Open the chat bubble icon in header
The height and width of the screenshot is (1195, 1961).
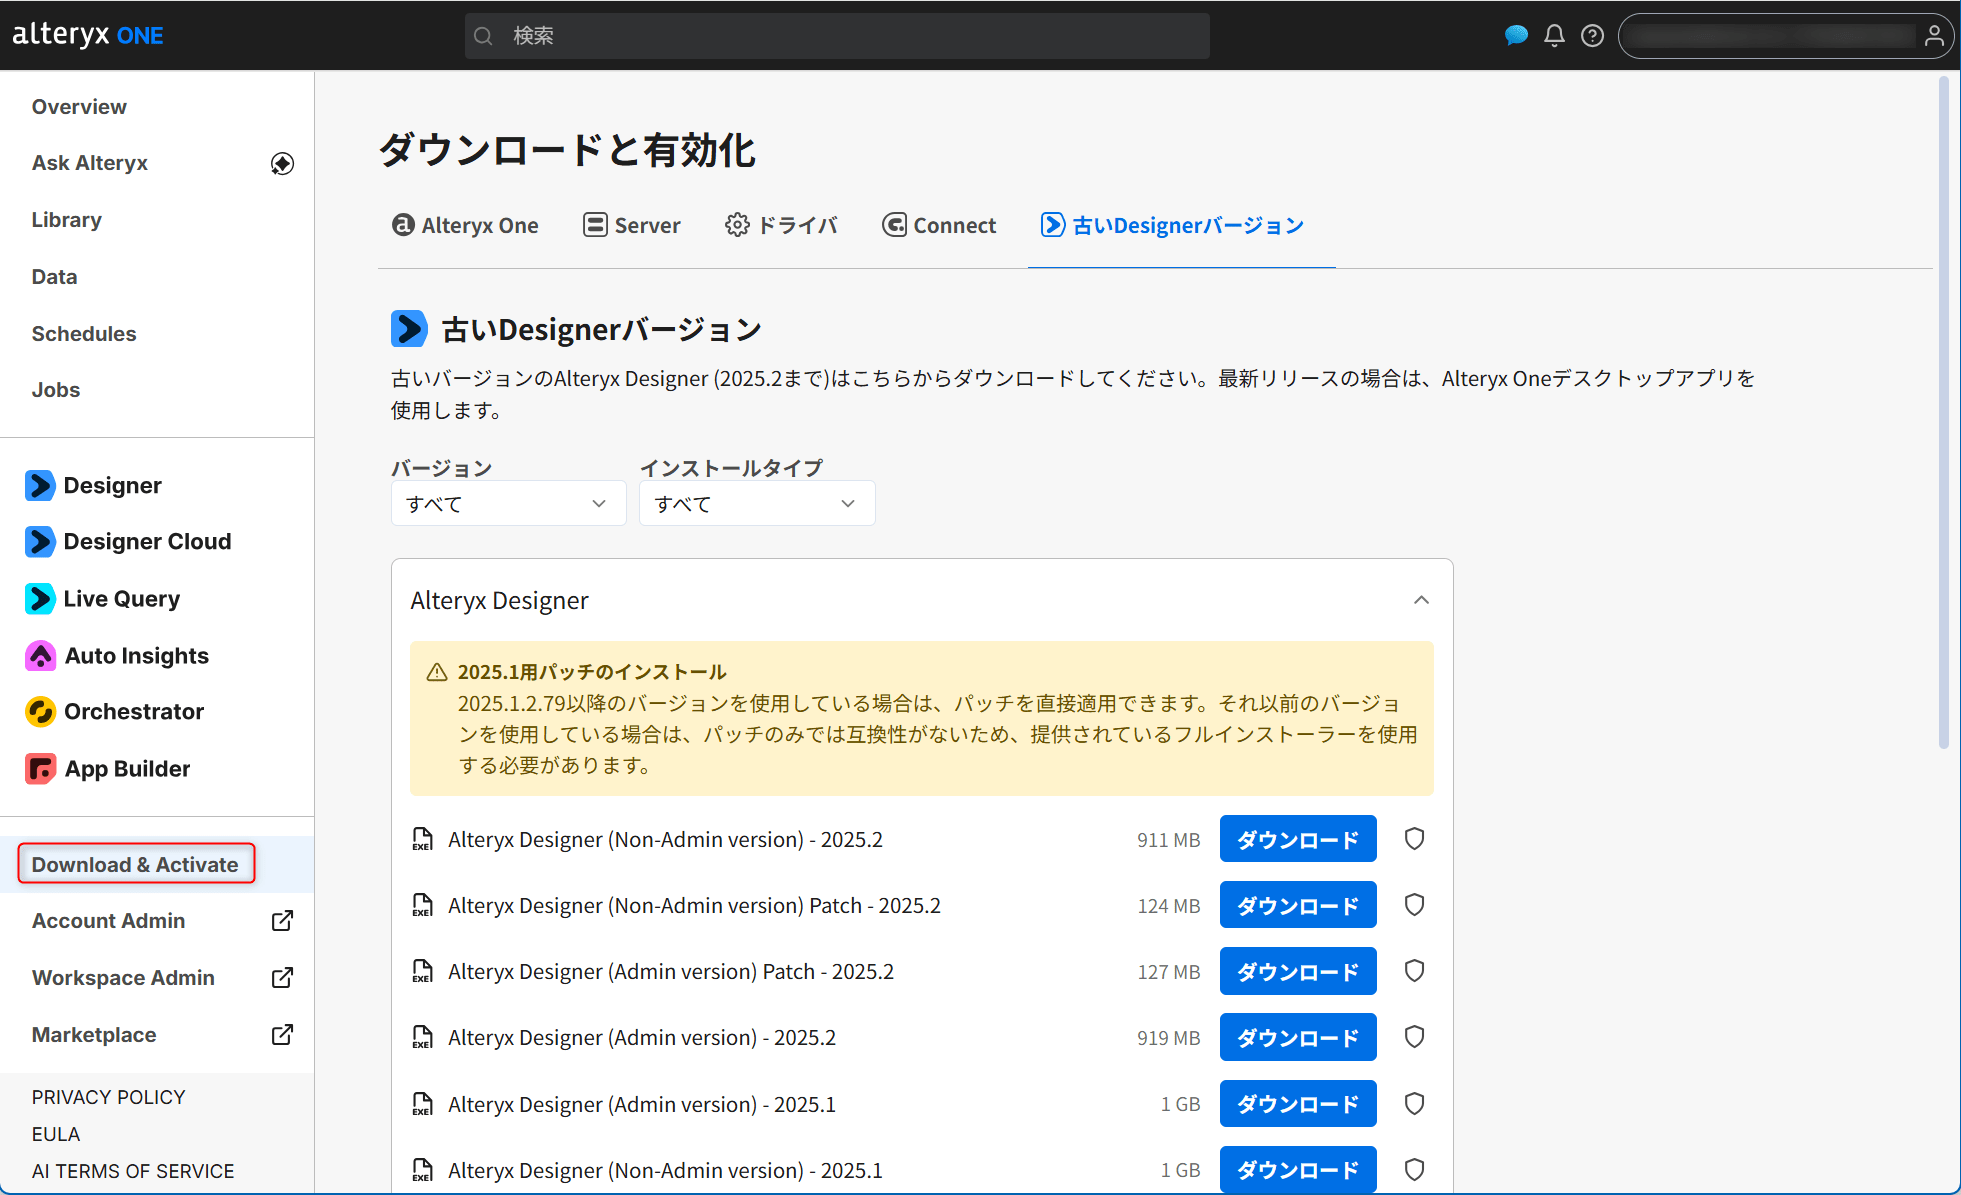point(1516,36)
